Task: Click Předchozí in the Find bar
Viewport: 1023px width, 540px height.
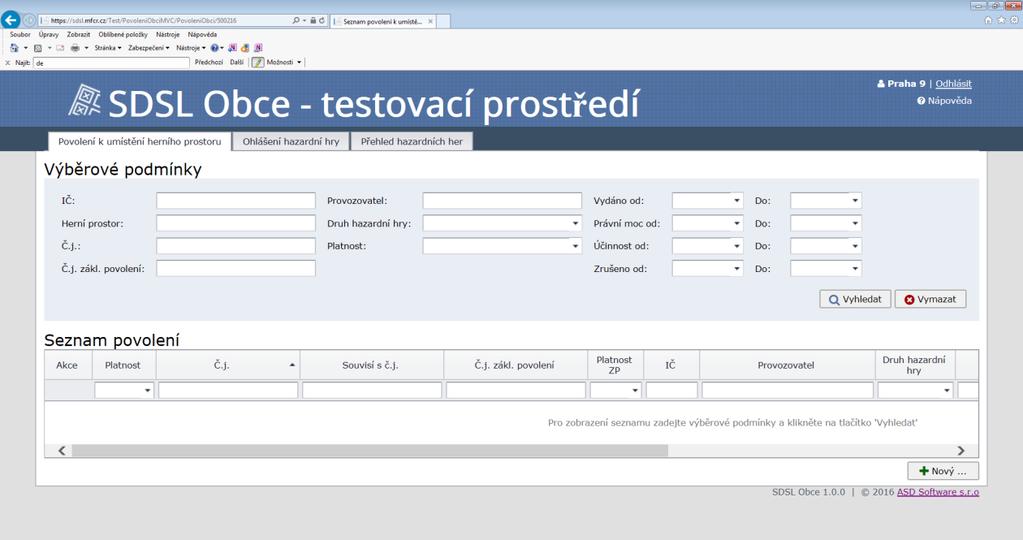Action: click(x=209, y=63)
